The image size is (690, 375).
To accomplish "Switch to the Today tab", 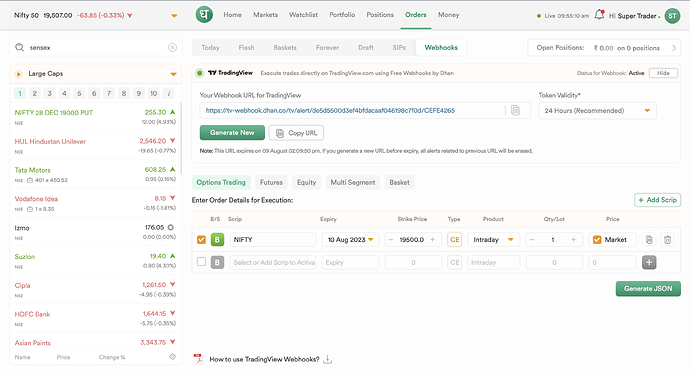I will point(210,48).
